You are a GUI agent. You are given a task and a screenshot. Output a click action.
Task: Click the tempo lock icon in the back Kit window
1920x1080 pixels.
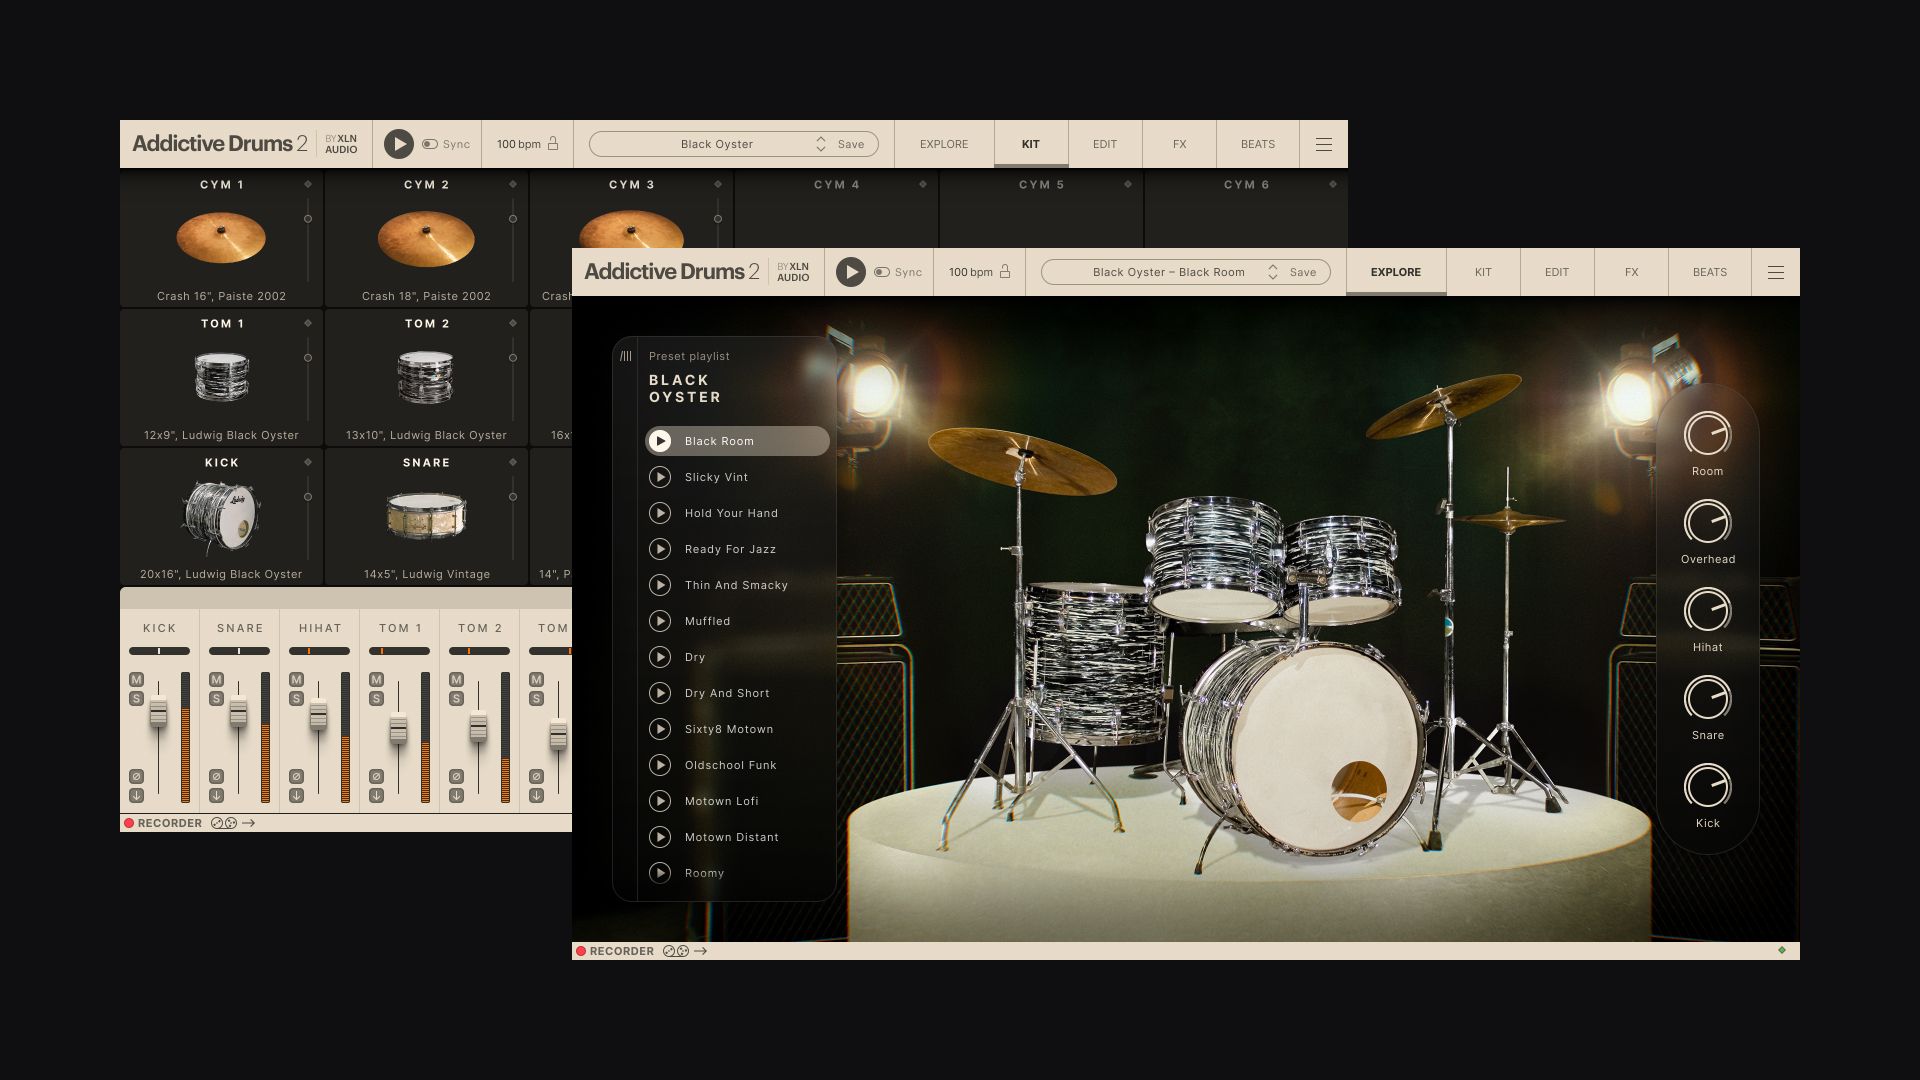[x=553, y=144]
